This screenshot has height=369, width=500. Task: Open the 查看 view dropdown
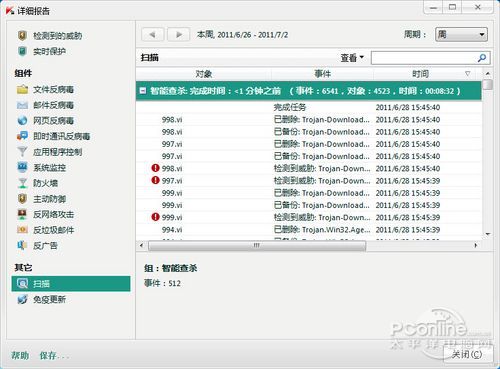352,58
